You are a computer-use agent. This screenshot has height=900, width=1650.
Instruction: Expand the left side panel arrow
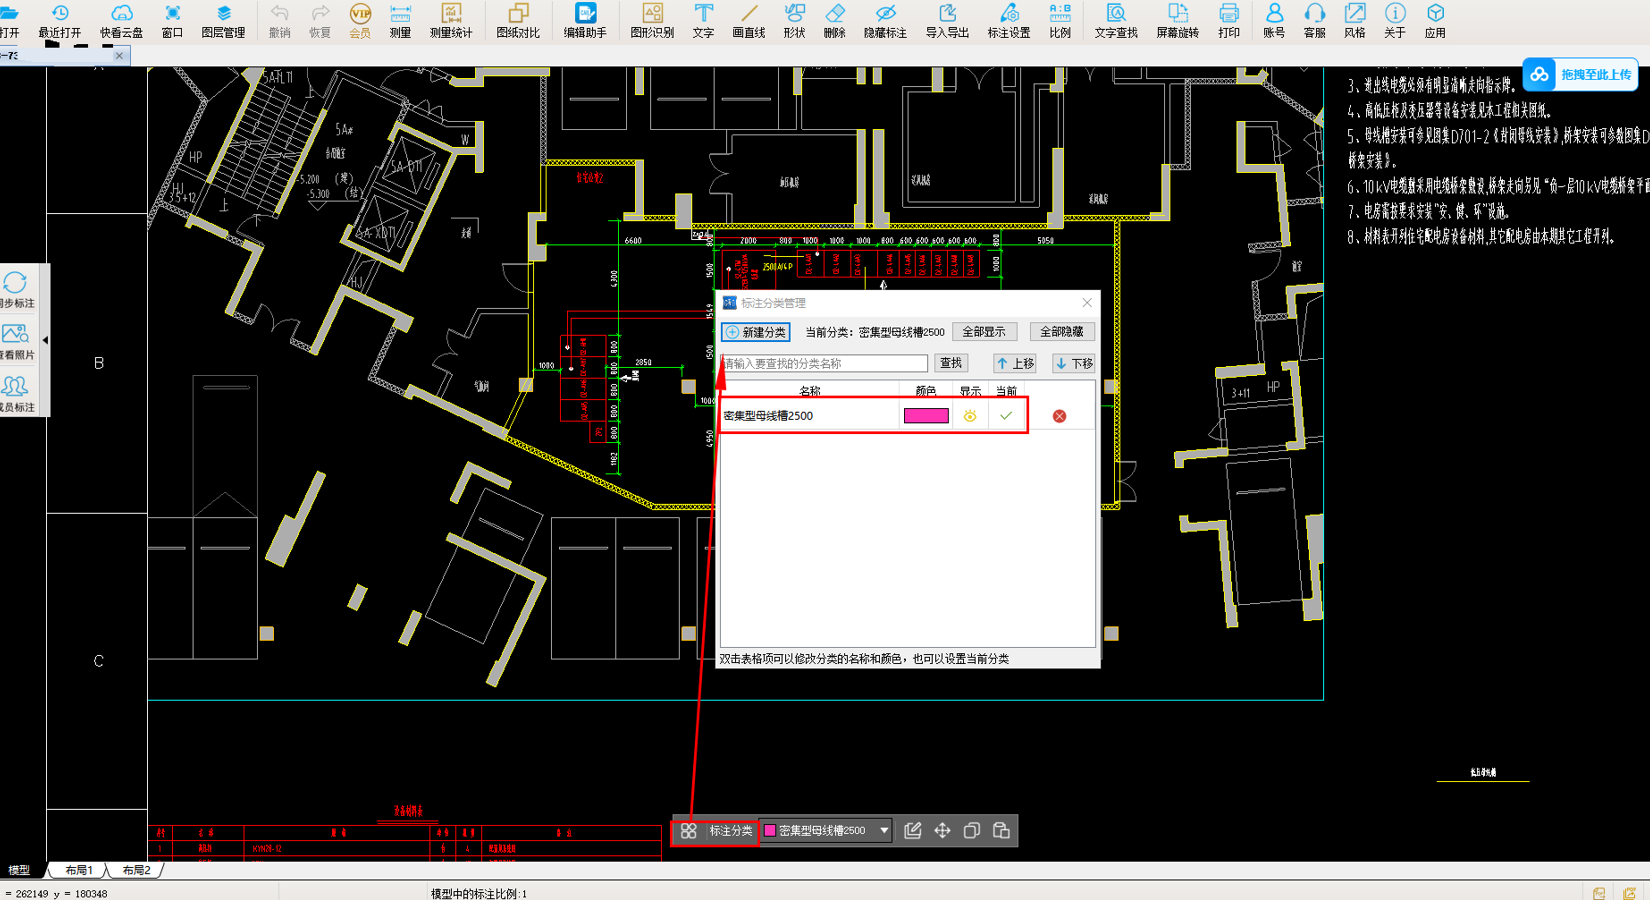[45, 340]
